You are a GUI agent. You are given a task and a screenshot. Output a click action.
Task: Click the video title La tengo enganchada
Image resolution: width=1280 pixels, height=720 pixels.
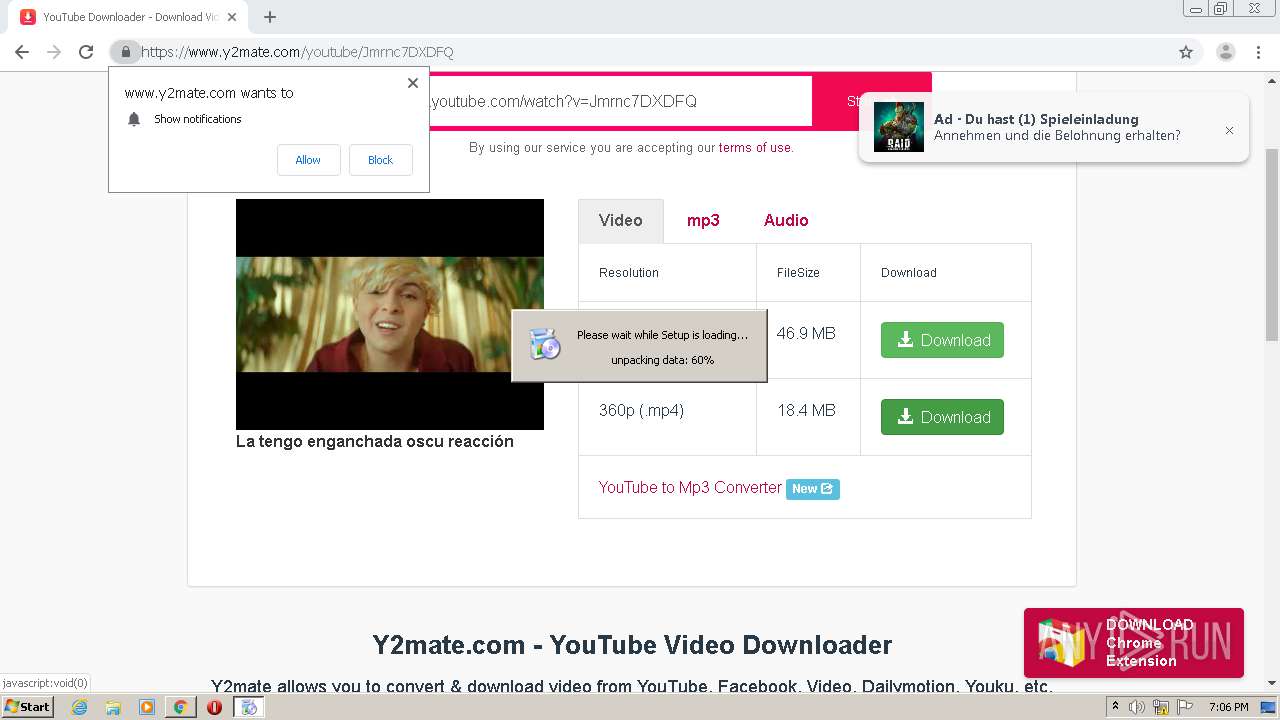(x=375, y=441)
